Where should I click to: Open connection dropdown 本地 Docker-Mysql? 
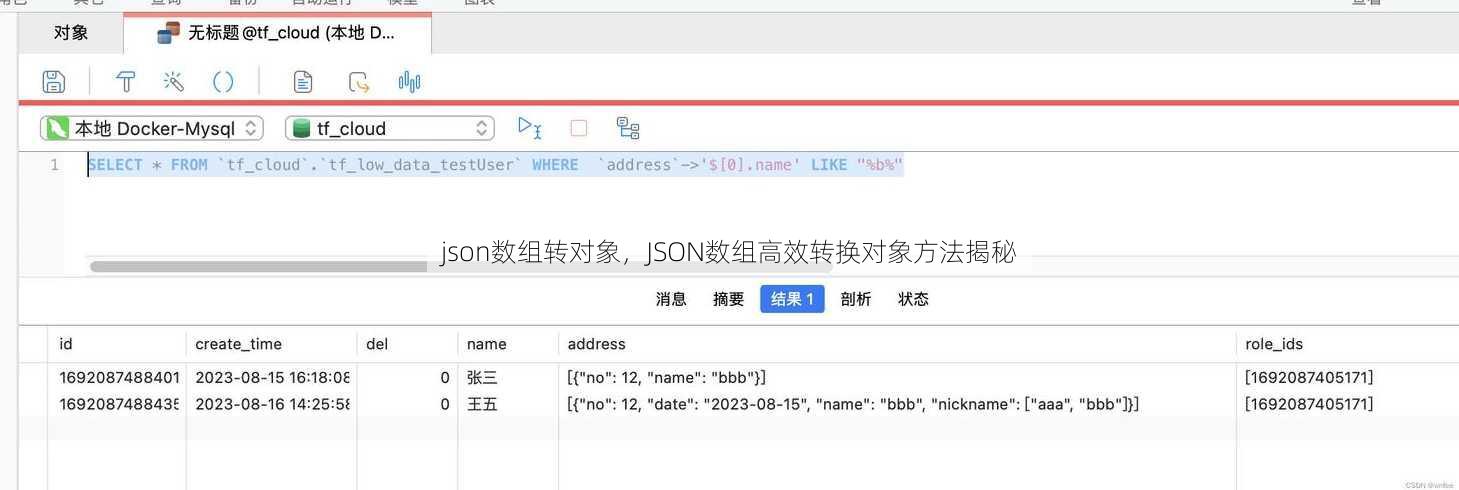tap(152, 128)
